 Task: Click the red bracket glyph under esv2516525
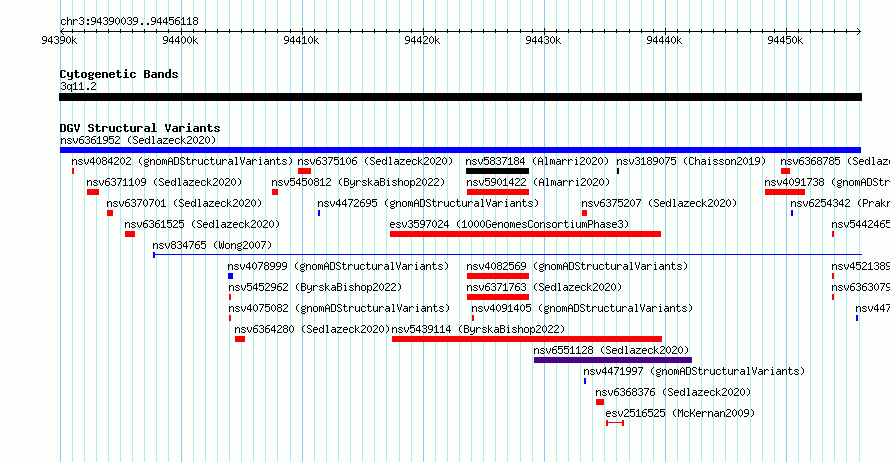615,423
